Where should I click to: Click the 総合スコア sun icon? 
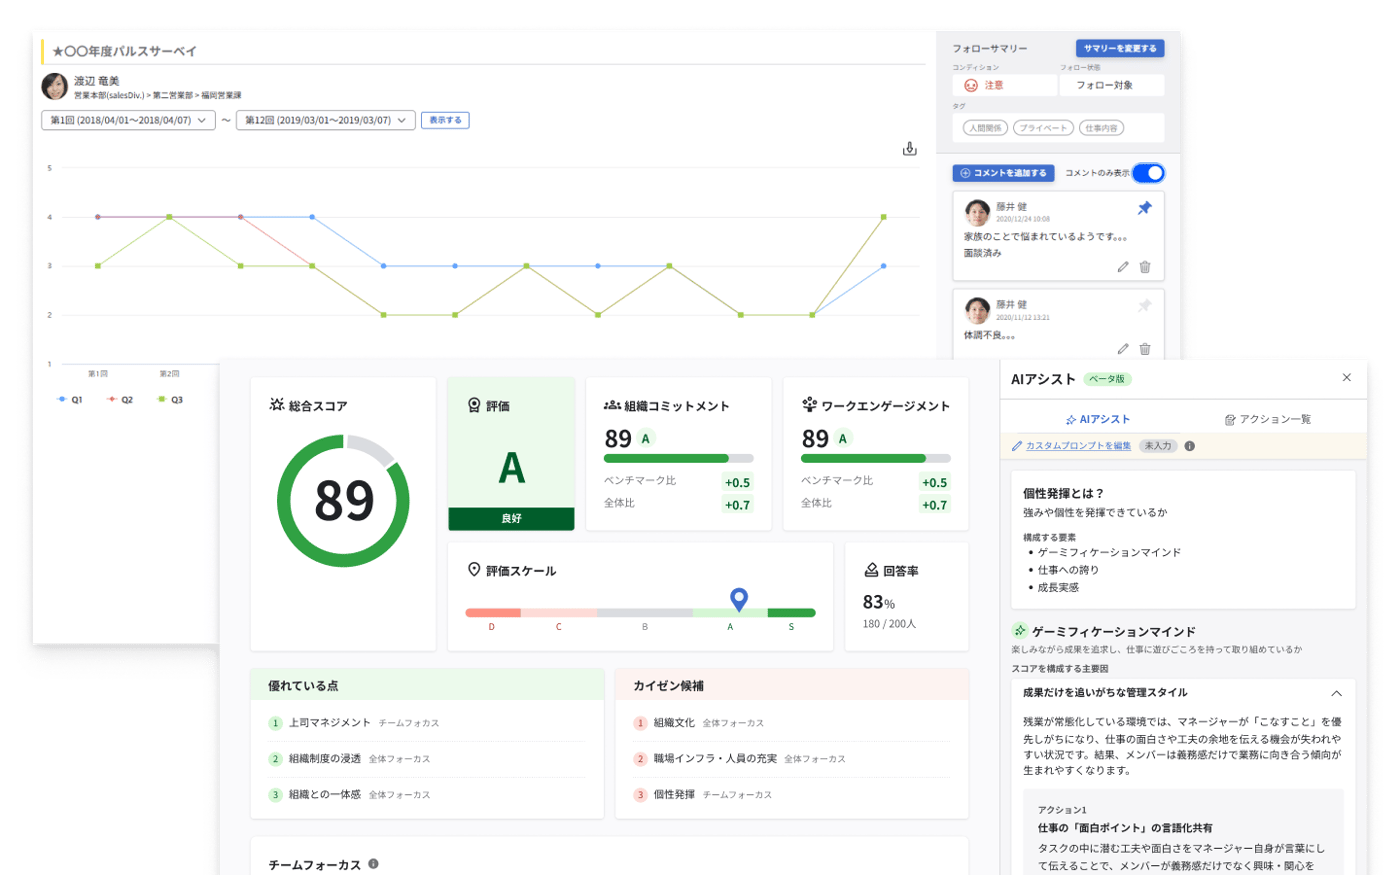(x=277, y=405)
